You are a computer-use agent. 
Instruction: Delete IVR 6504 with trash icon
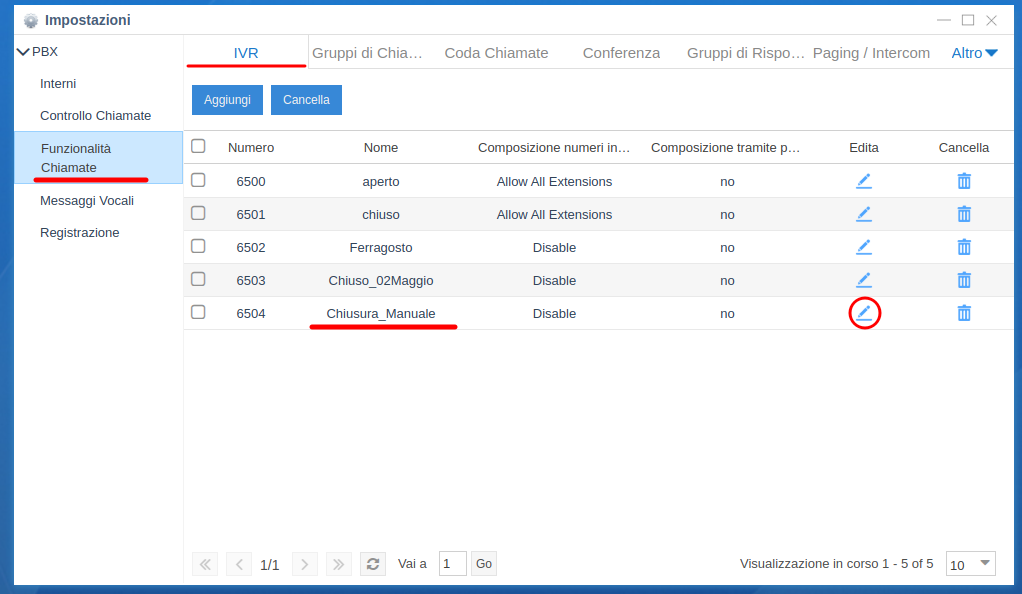pos(964,313)
